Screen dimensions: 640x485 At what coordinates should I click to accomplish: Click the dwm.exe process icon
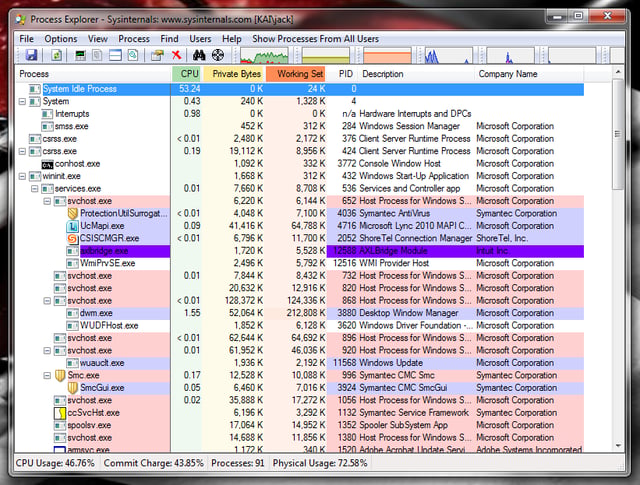click(73, 314)
